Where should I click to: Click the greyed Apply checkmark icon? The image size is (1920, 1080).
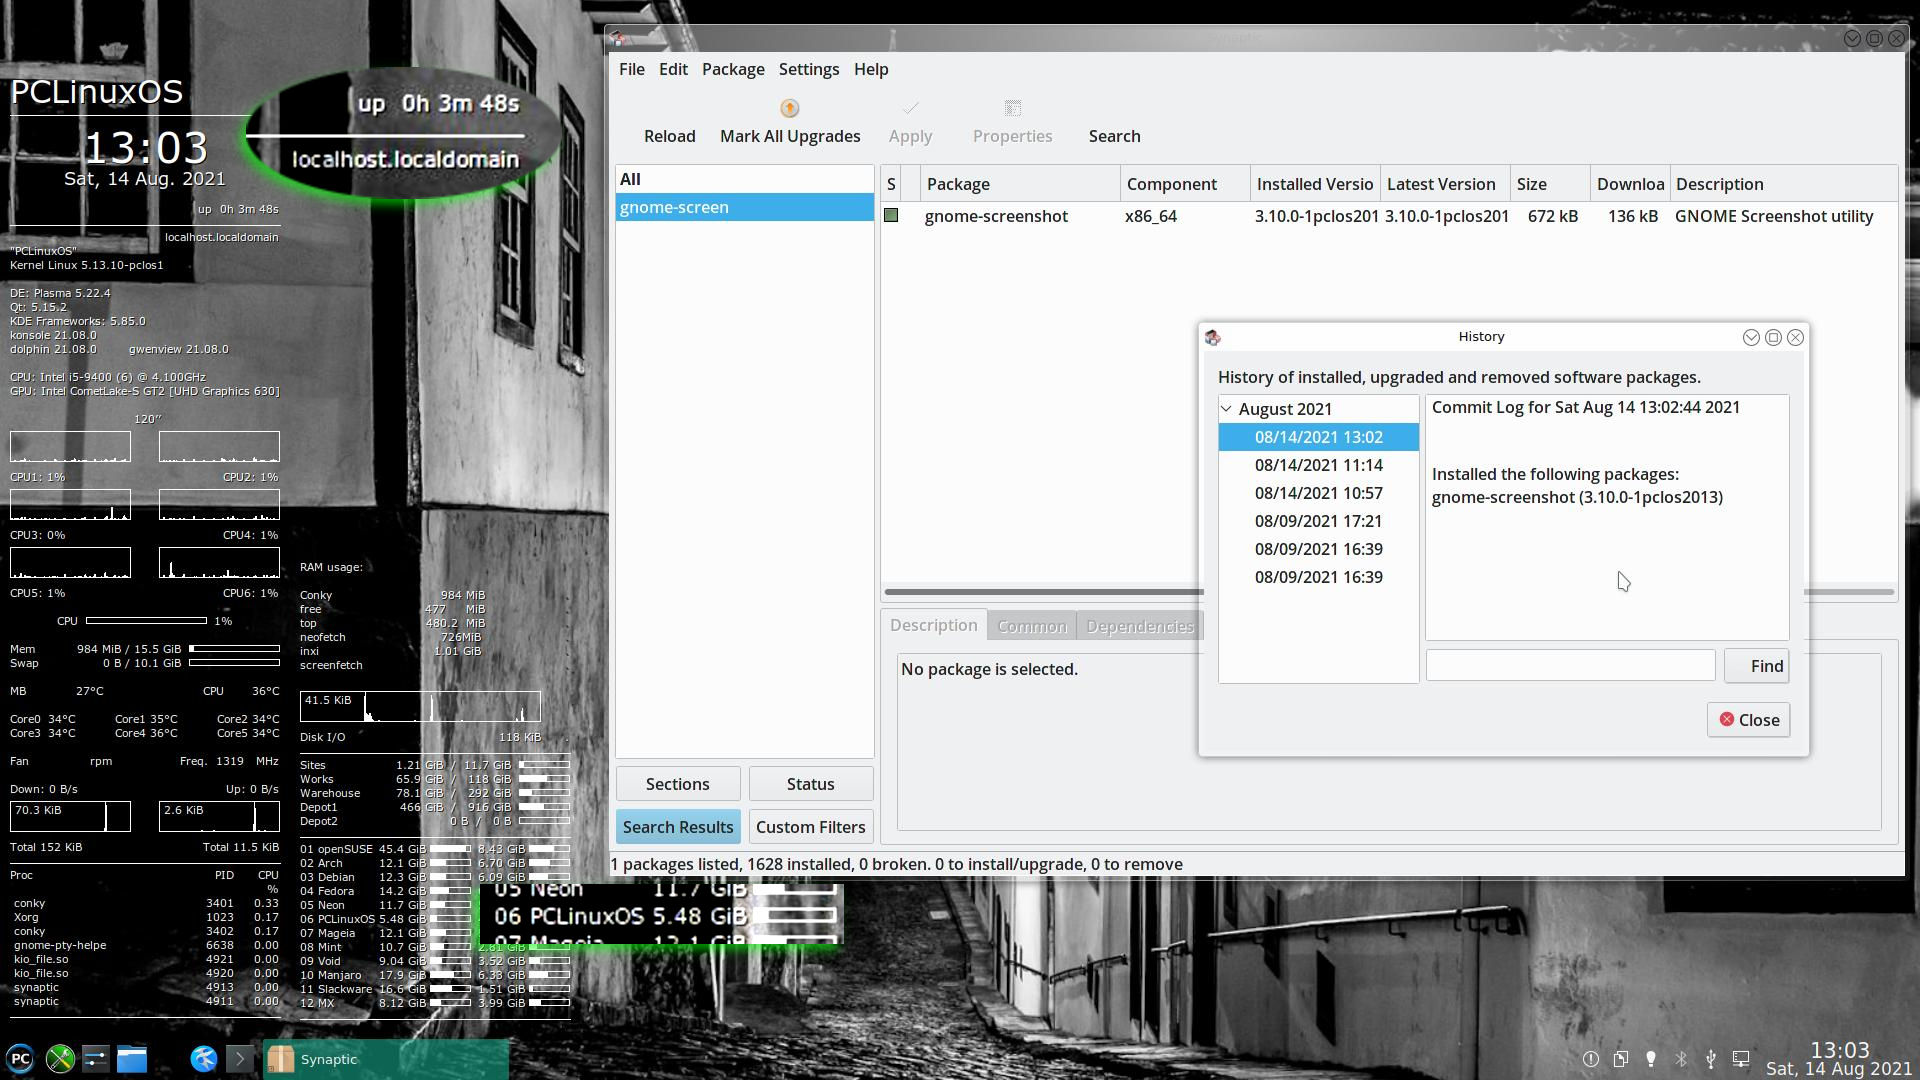(910, 108)
